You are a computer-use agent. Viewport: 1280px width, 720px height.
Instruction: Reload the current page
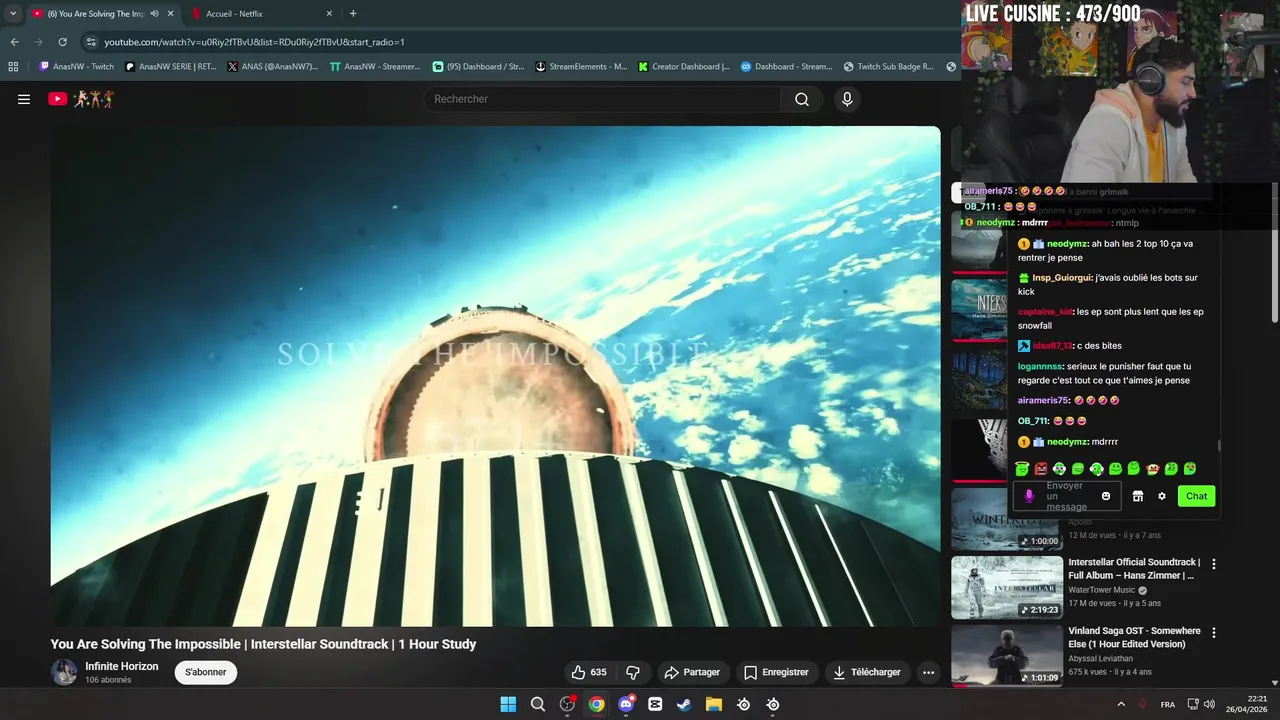(x=62, y=42)
